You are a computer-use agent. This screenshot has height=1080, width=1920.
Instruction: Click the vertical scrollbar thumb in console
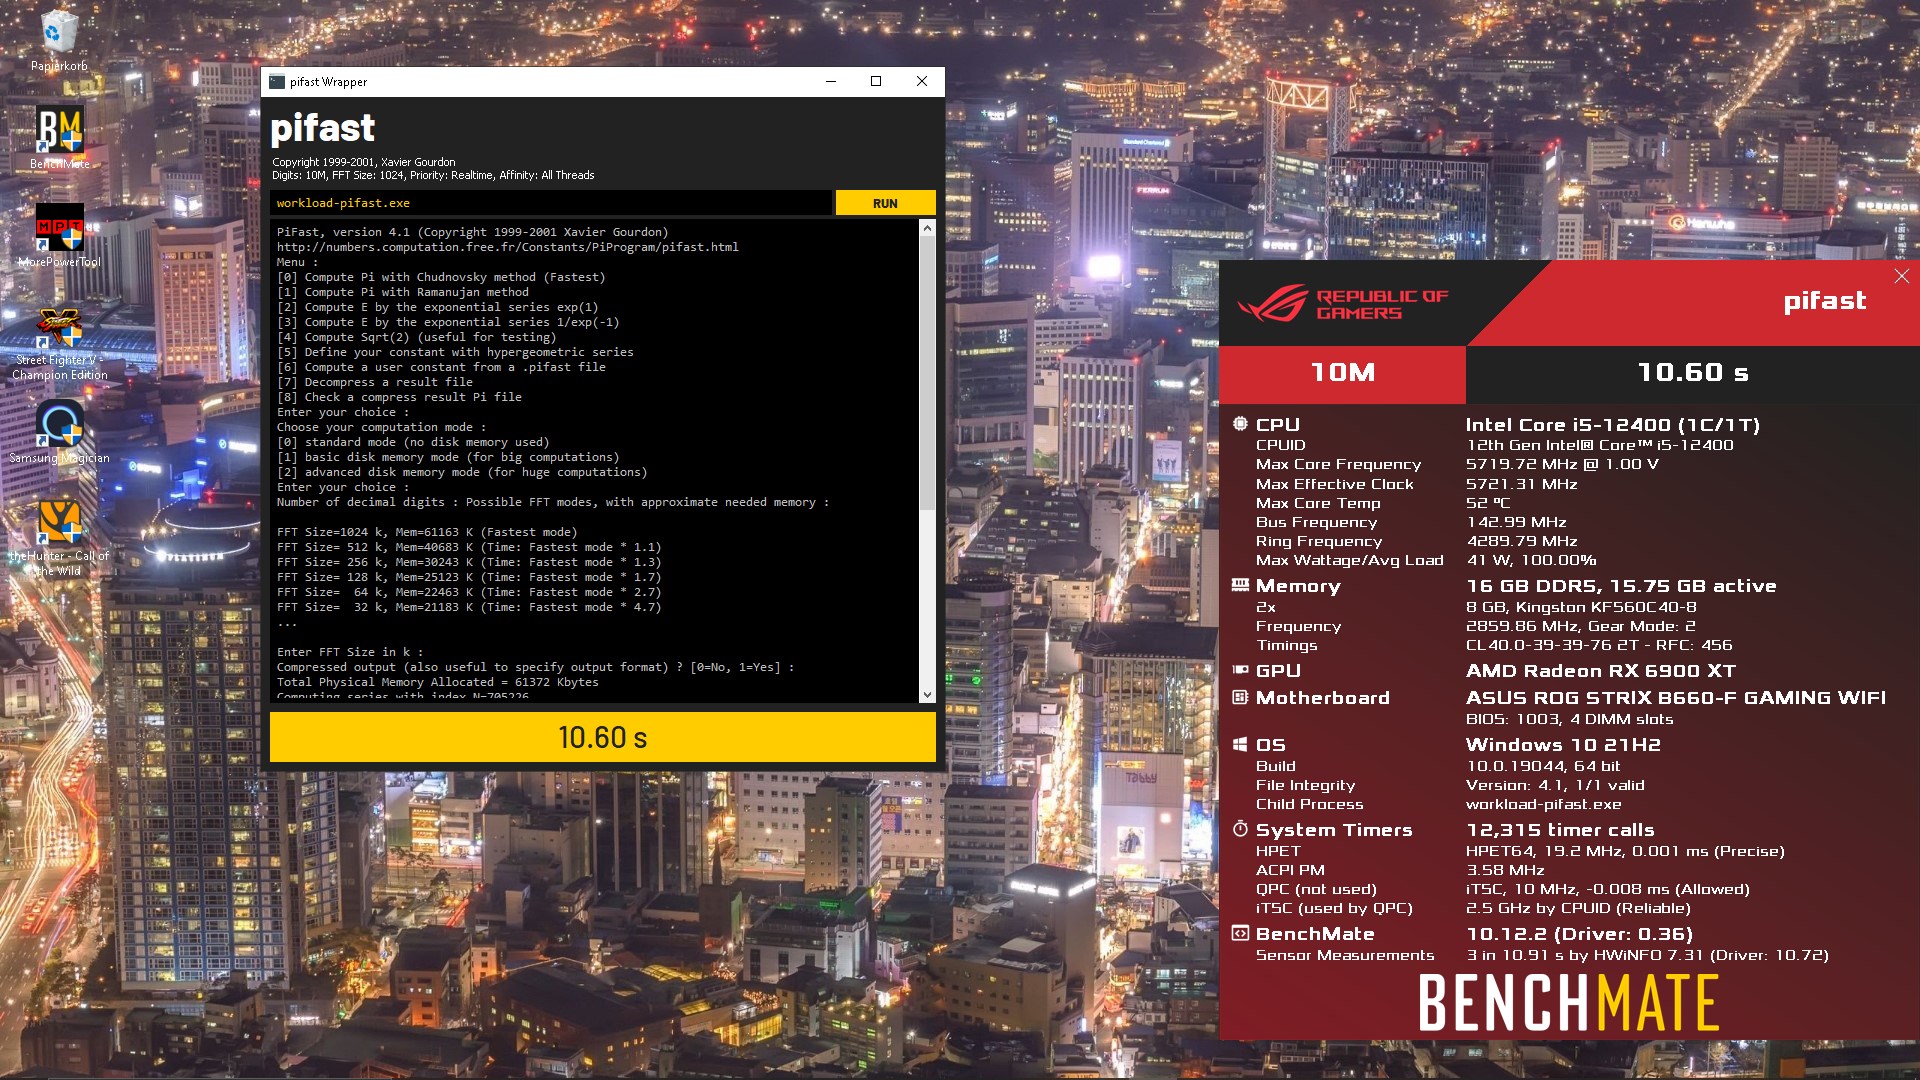point(927,372)
